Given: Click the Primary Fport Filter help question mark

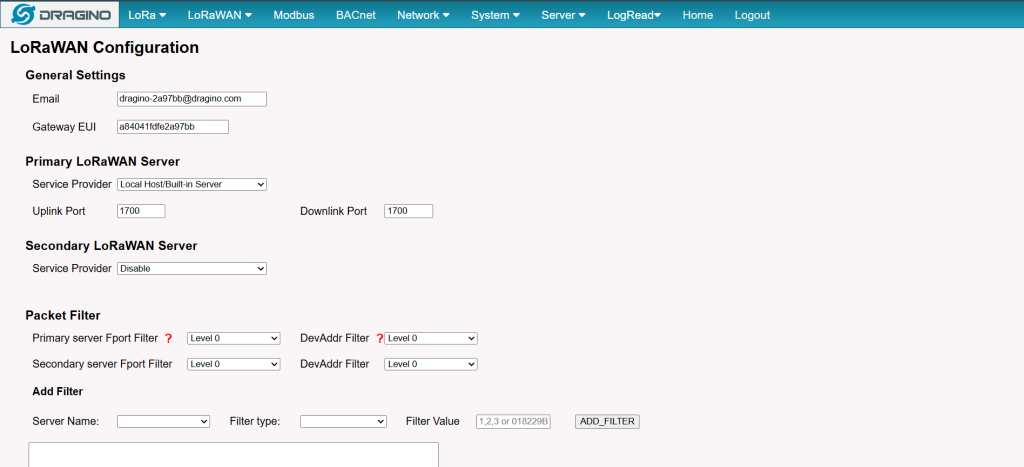Looking at the screenshot, I should click(x=168, y=338).
